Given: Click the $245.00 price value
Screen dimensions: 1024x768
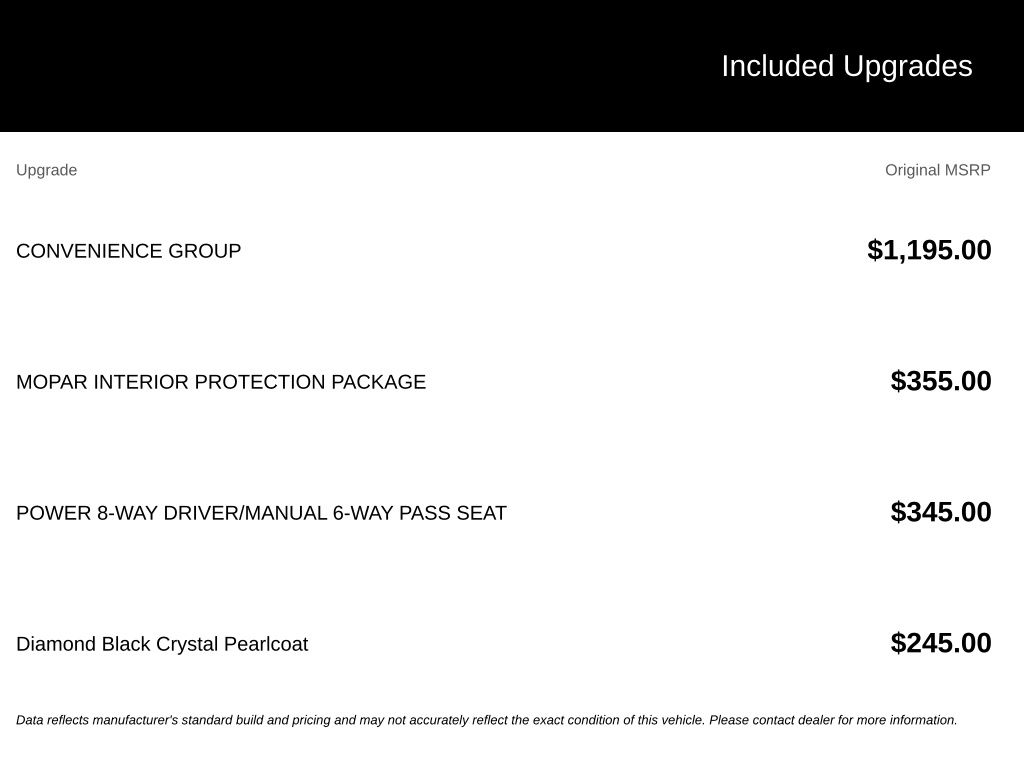Looking at the screenshot, I should click(x=940, y=643).
